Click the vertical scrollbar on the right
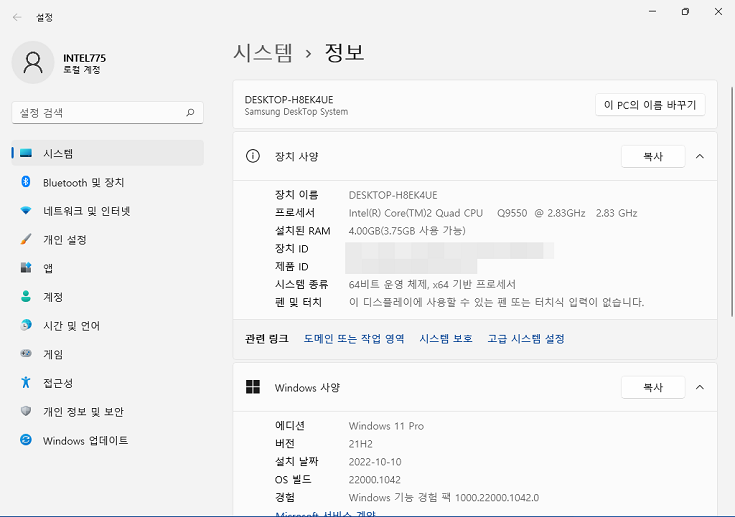Image resolution: width=735 pixels, height=517 pixels. coord(731,202)
